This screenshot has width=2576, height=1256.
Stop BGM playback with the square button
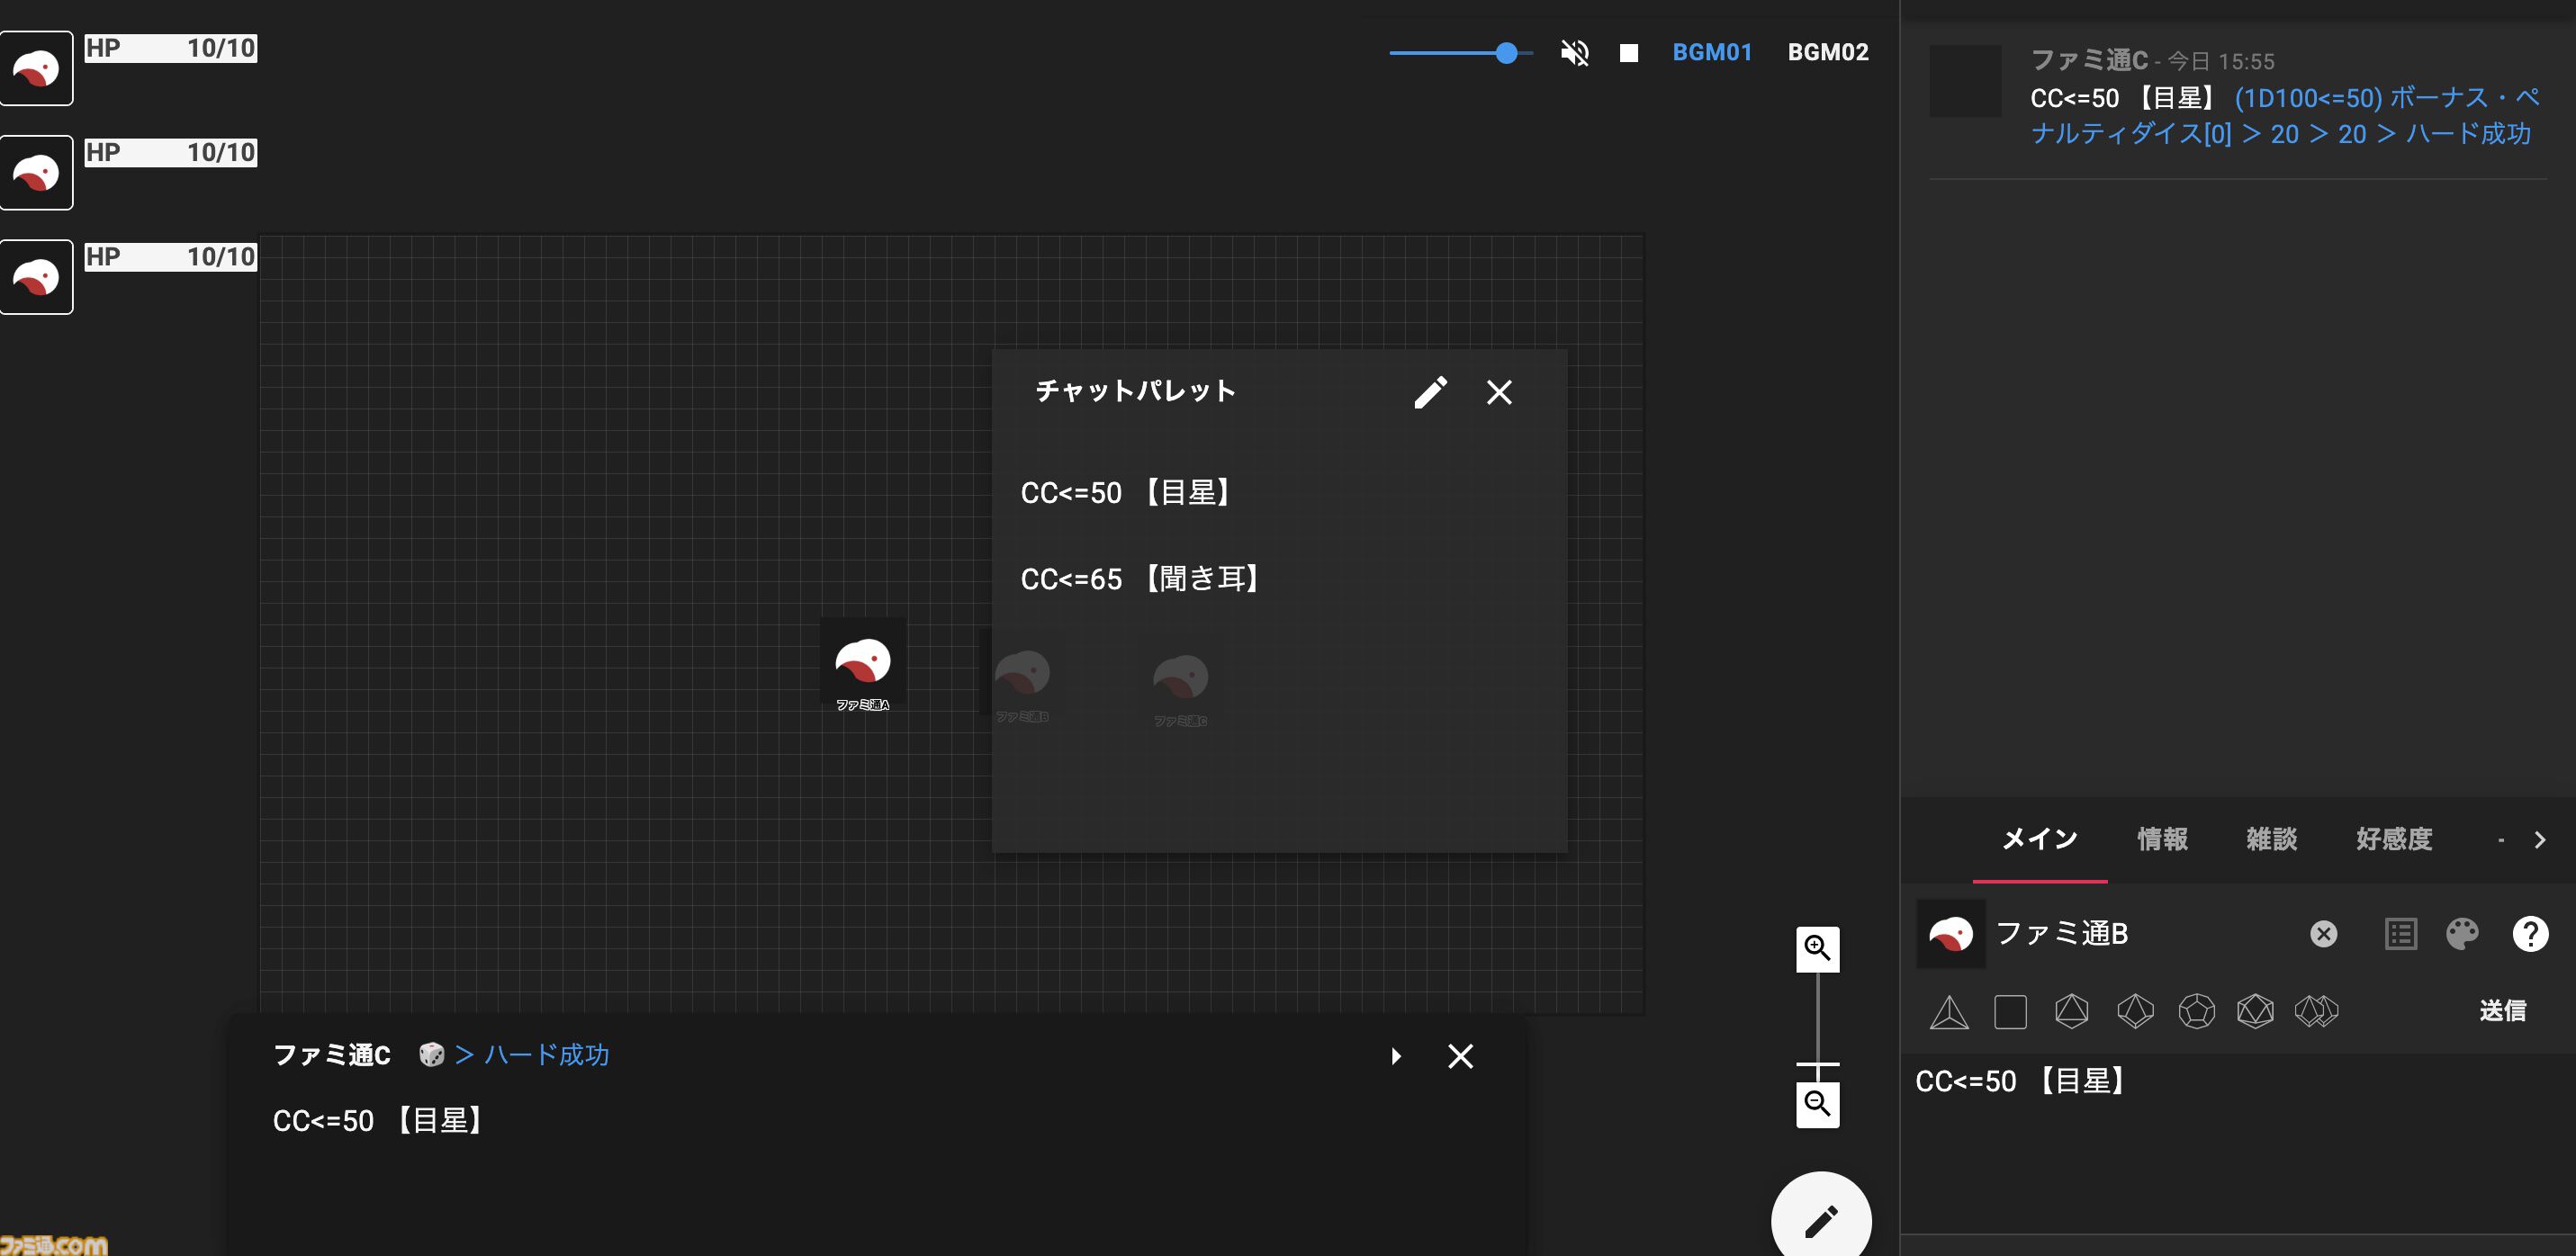pos(1629,52)
